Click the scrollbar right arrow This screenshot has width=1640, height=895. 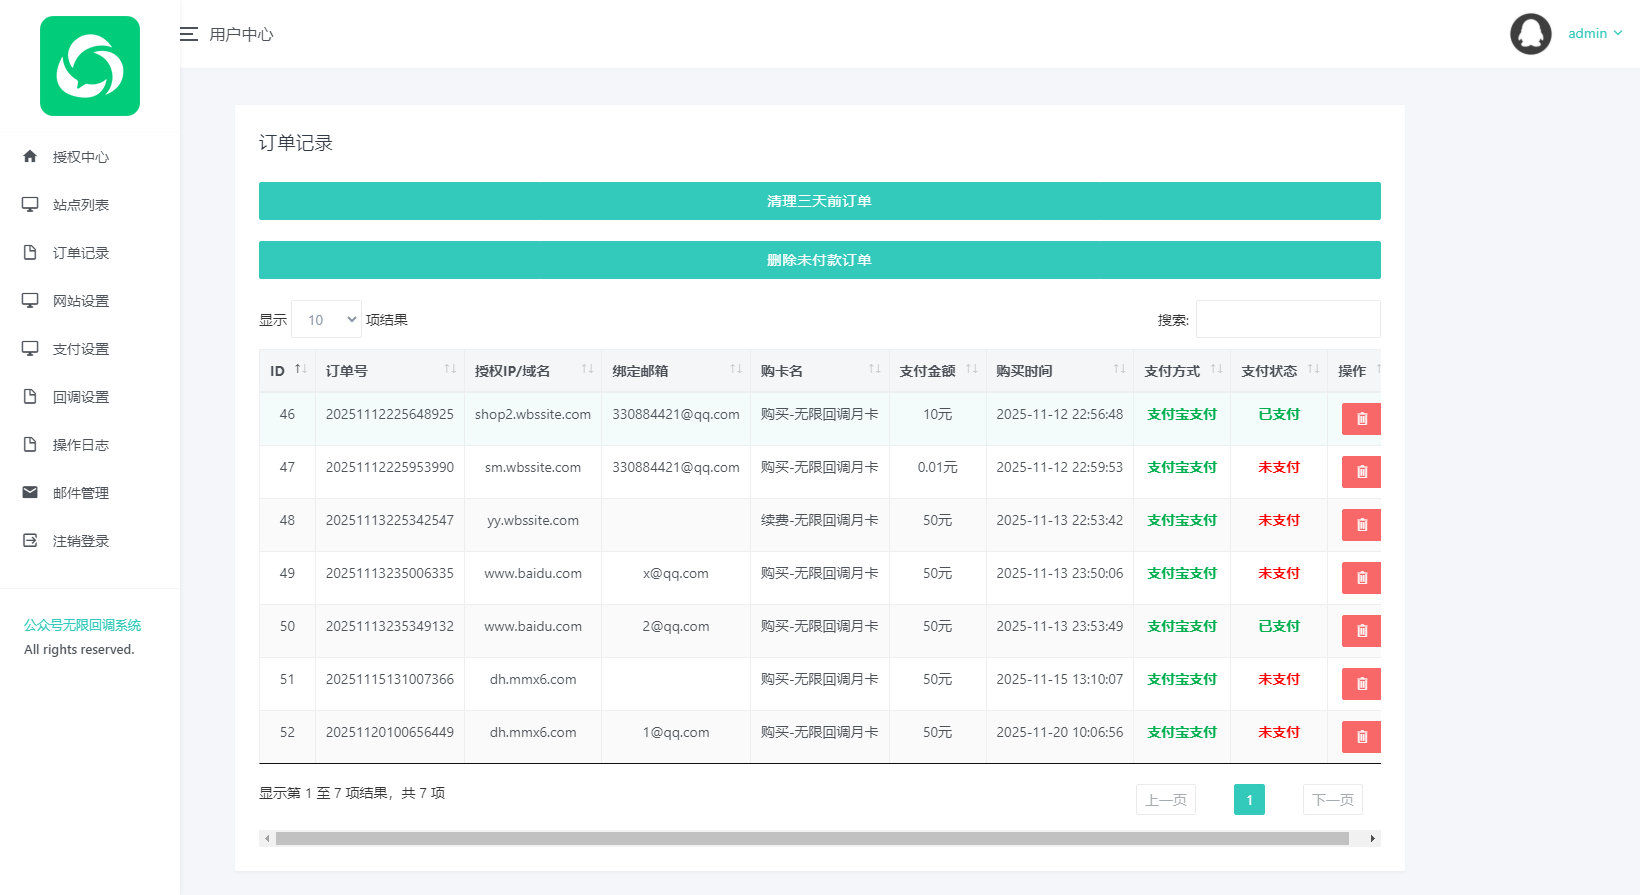tap(1373, 839)
